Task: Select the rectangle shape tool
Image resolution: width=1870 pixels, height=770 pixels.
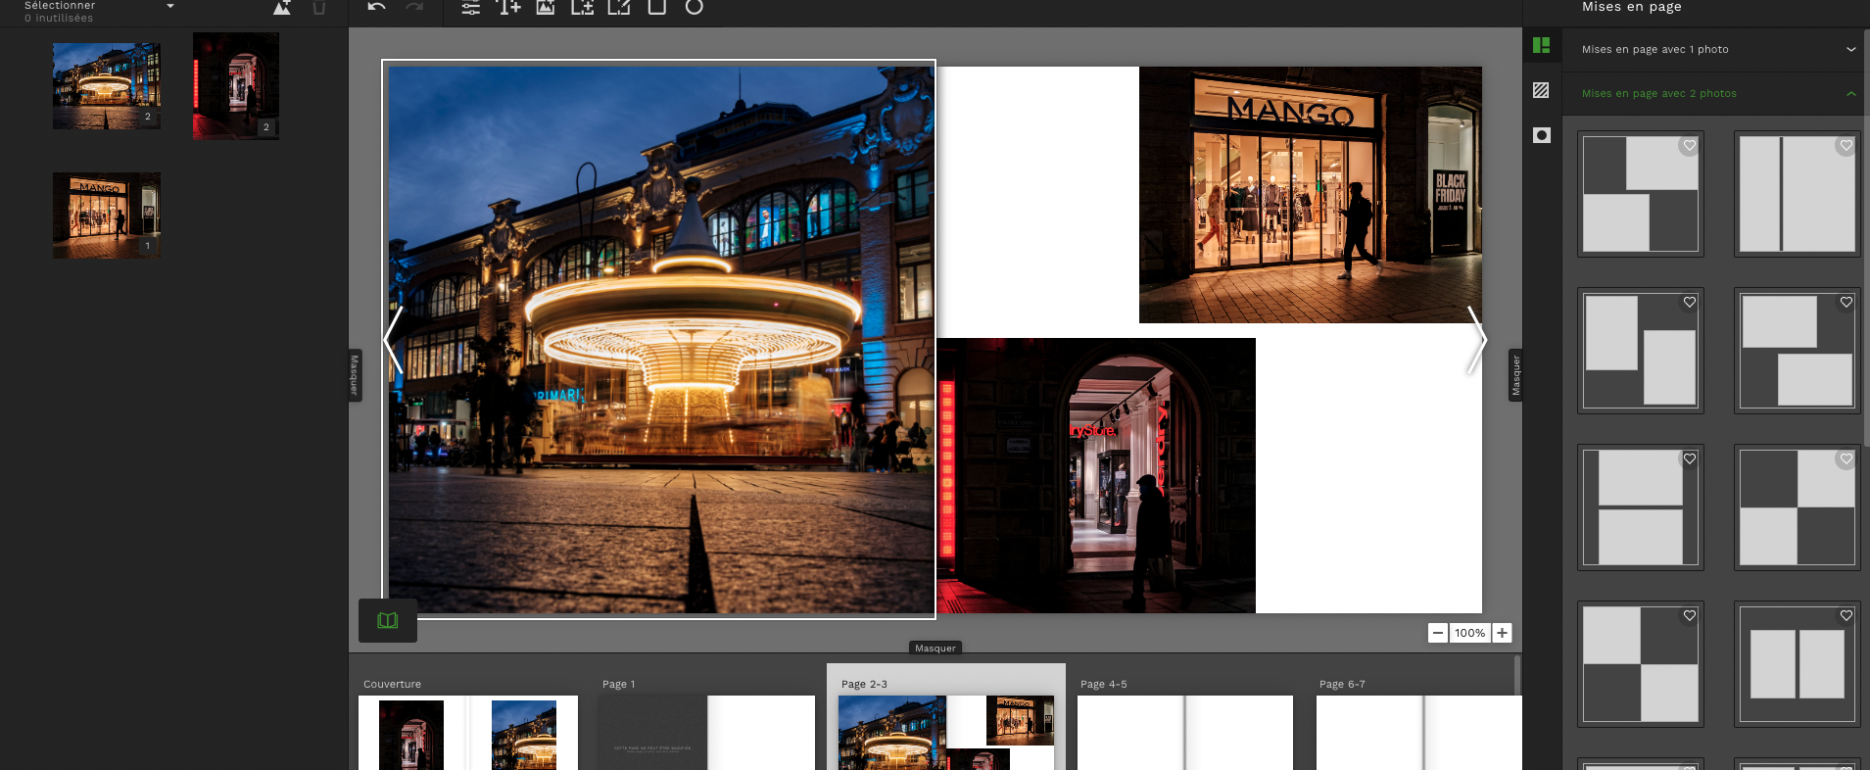Action: [x=657, y=8]
